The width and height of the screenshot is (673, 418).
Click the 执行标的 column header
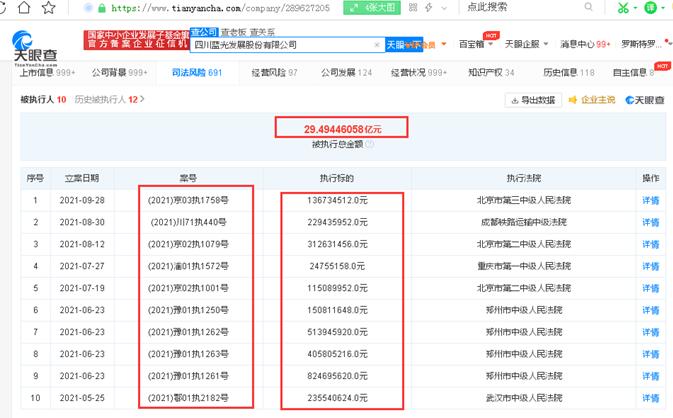pos(336,178)
